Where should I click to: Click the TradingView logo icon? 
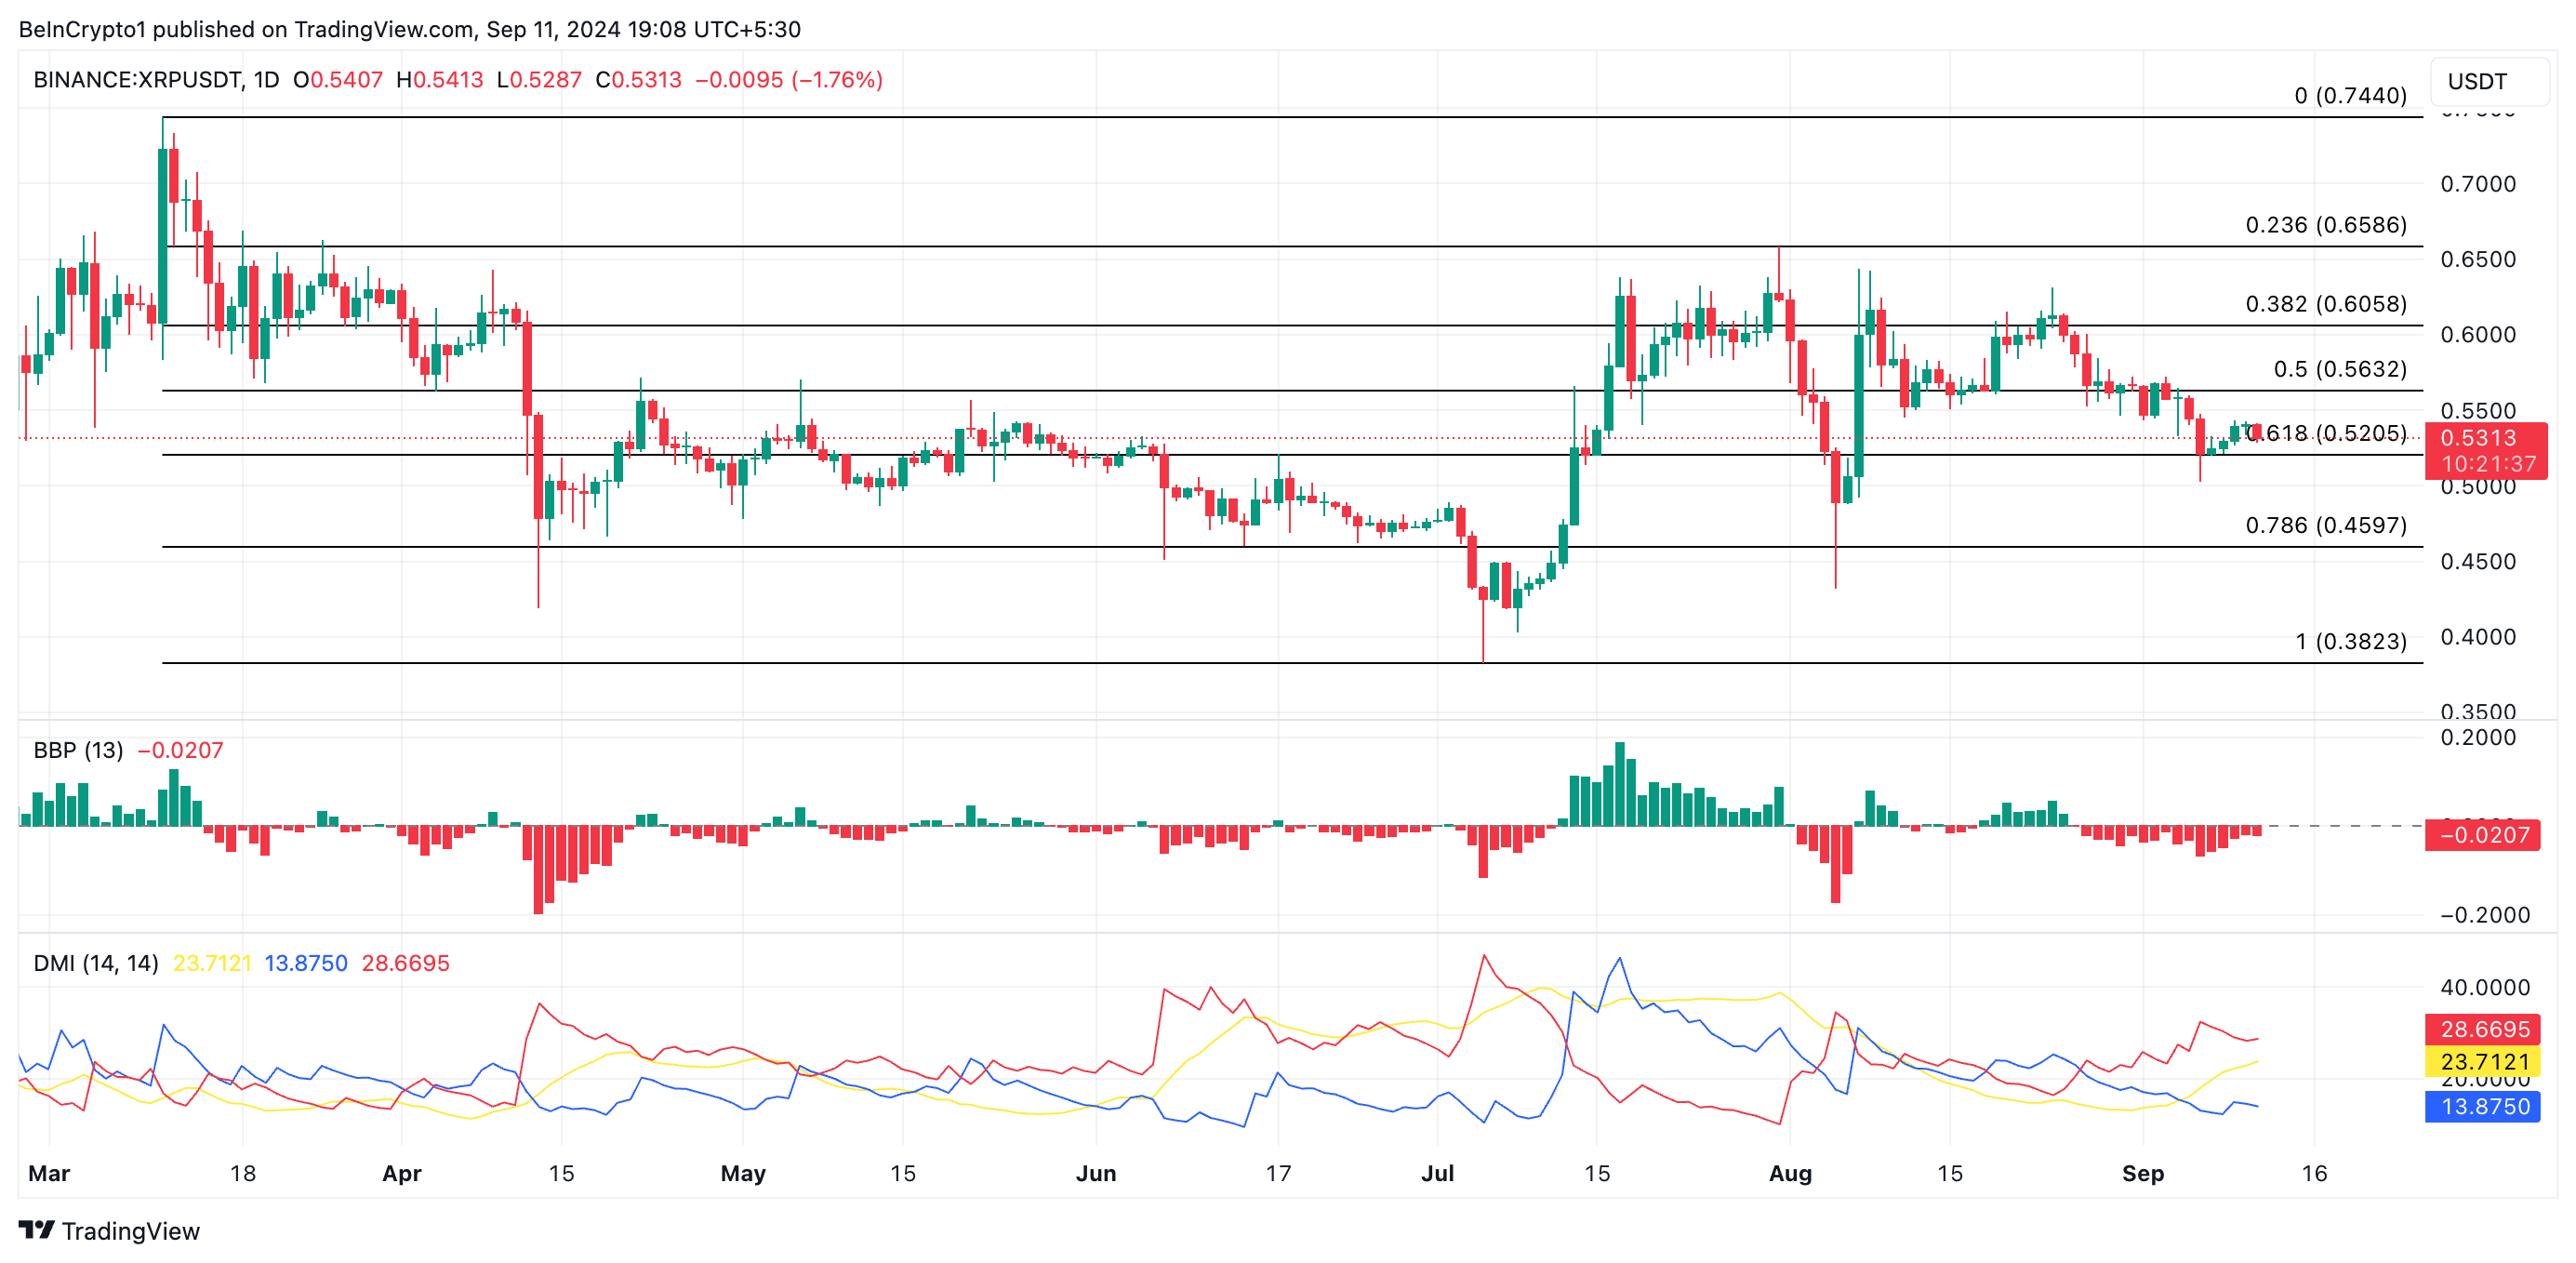click(36, 1229)
